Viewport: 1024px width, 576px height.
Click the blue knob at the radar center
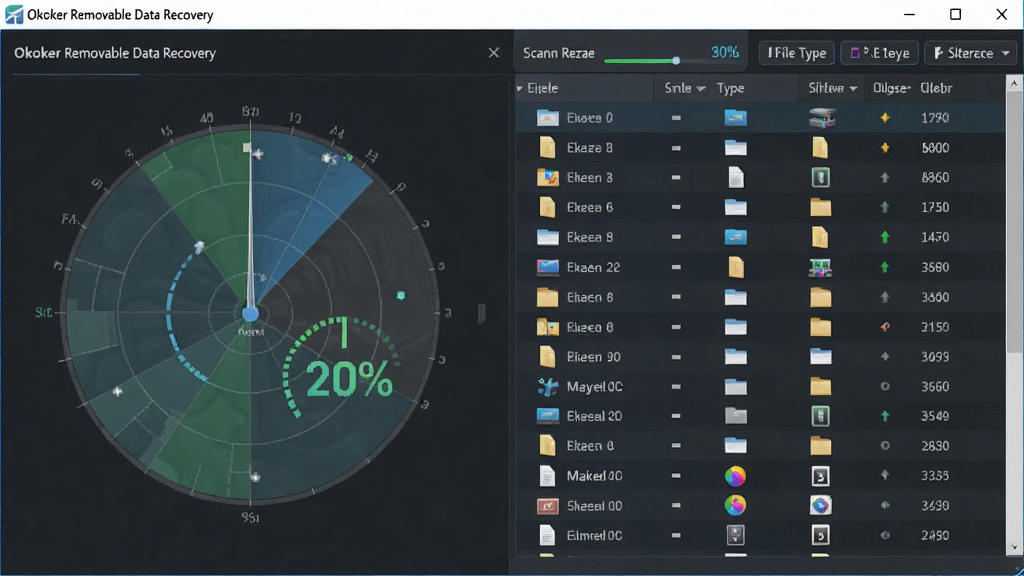[x=251, y=314]
